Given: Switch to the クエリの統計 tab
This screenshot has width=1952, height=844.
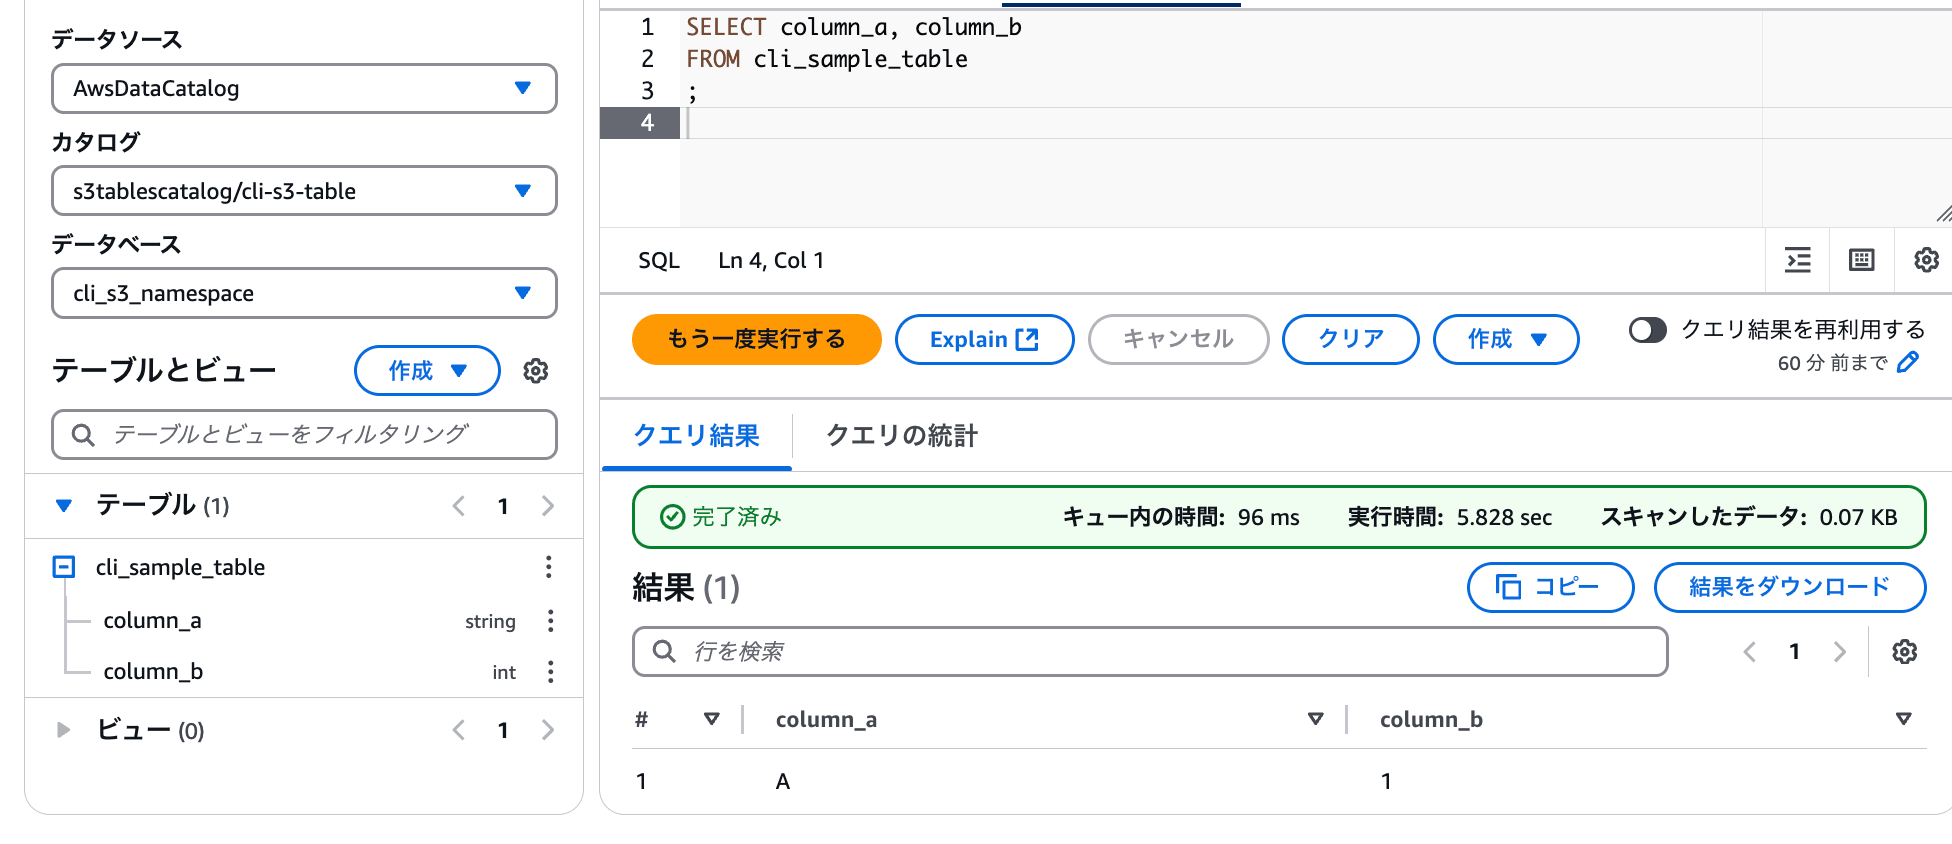Looking at the screenshot, I should pyautogui.click(x=902, y=436).
